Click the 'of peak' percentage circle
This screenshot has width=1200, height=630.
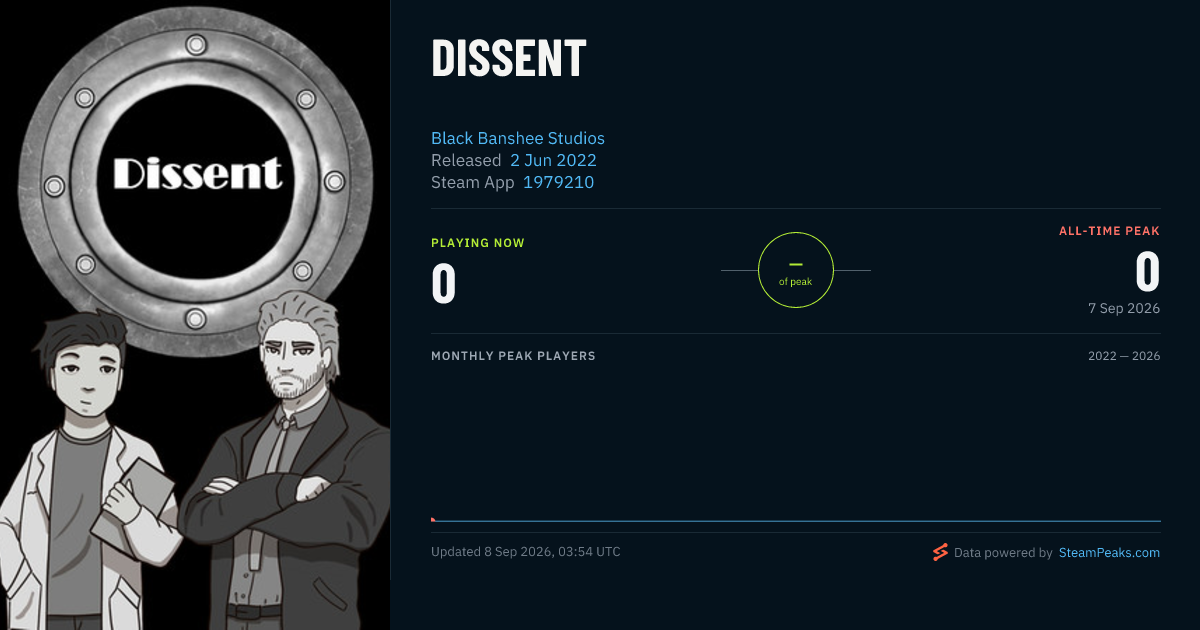(796, 270)
